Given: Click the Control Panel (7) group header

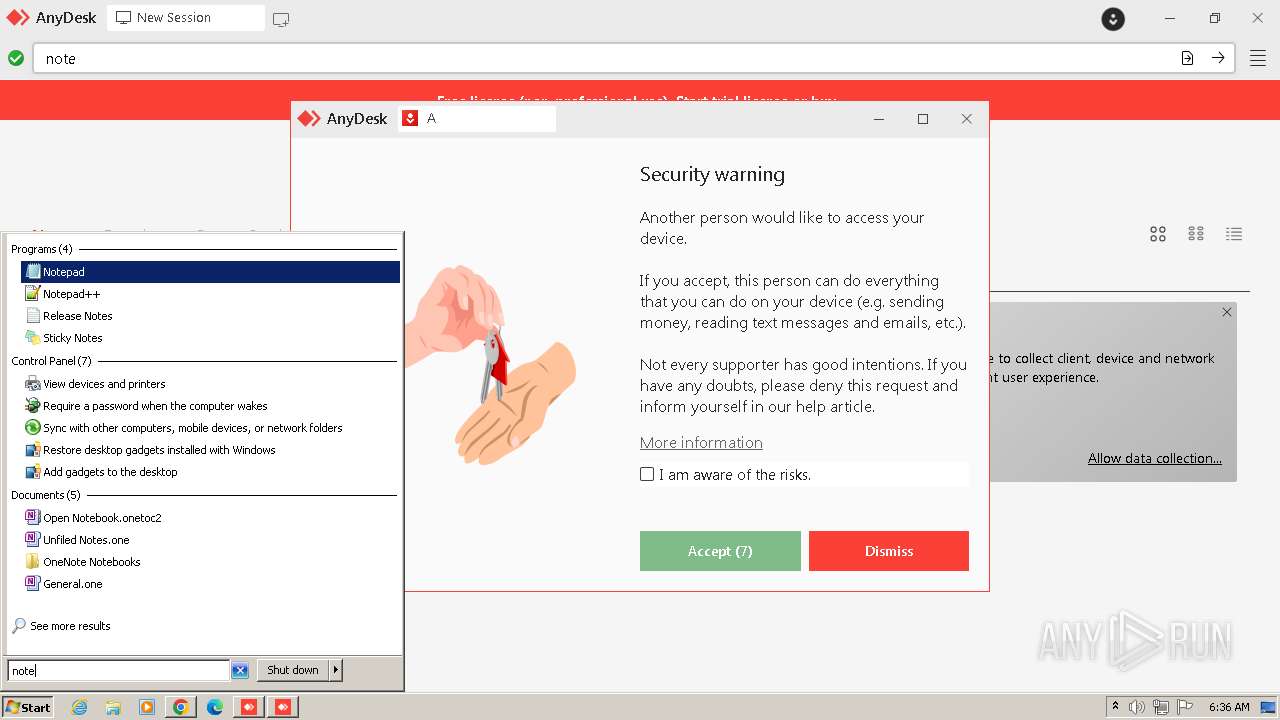Looking at the screenshot, I should (52, 361).
